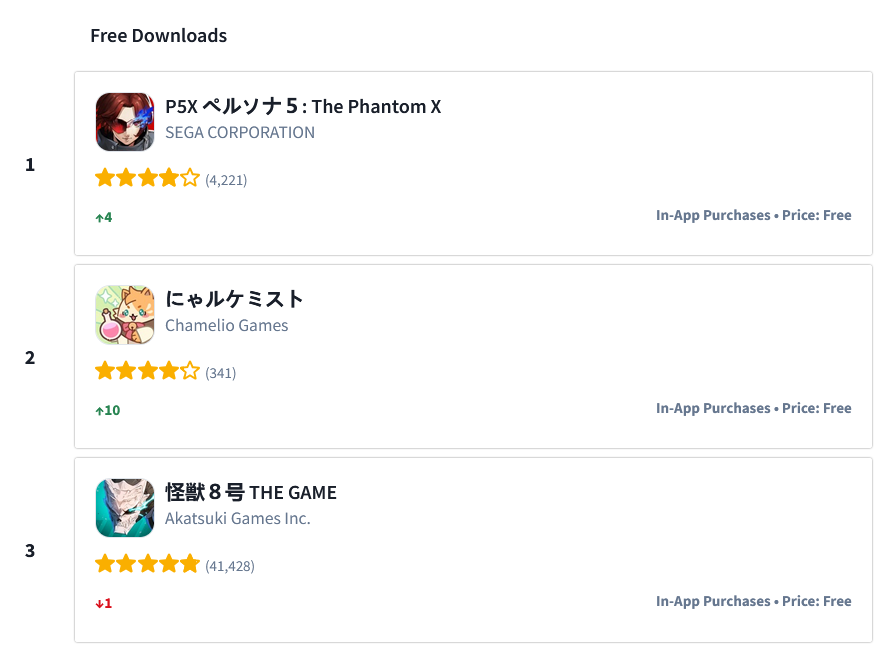The width and height of the screenshot is (880, 647).
Task: Open P5X ペルソナ5: The Phantom X title
Action: click(x=303, y=106)
